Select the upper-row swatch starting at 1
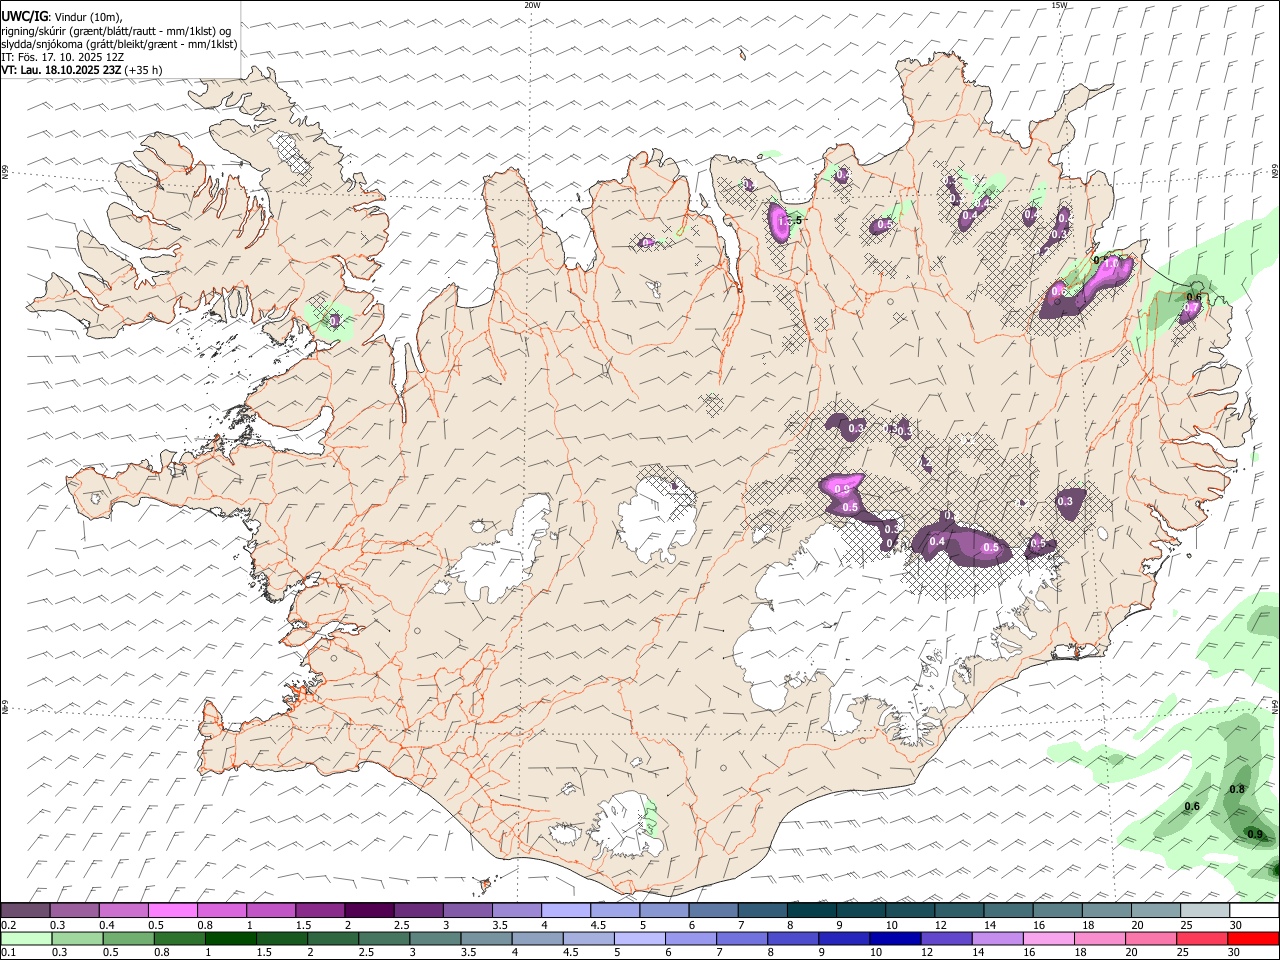Image resolution: width=1280 pixels, height=960 pixels. coord(271,910)
